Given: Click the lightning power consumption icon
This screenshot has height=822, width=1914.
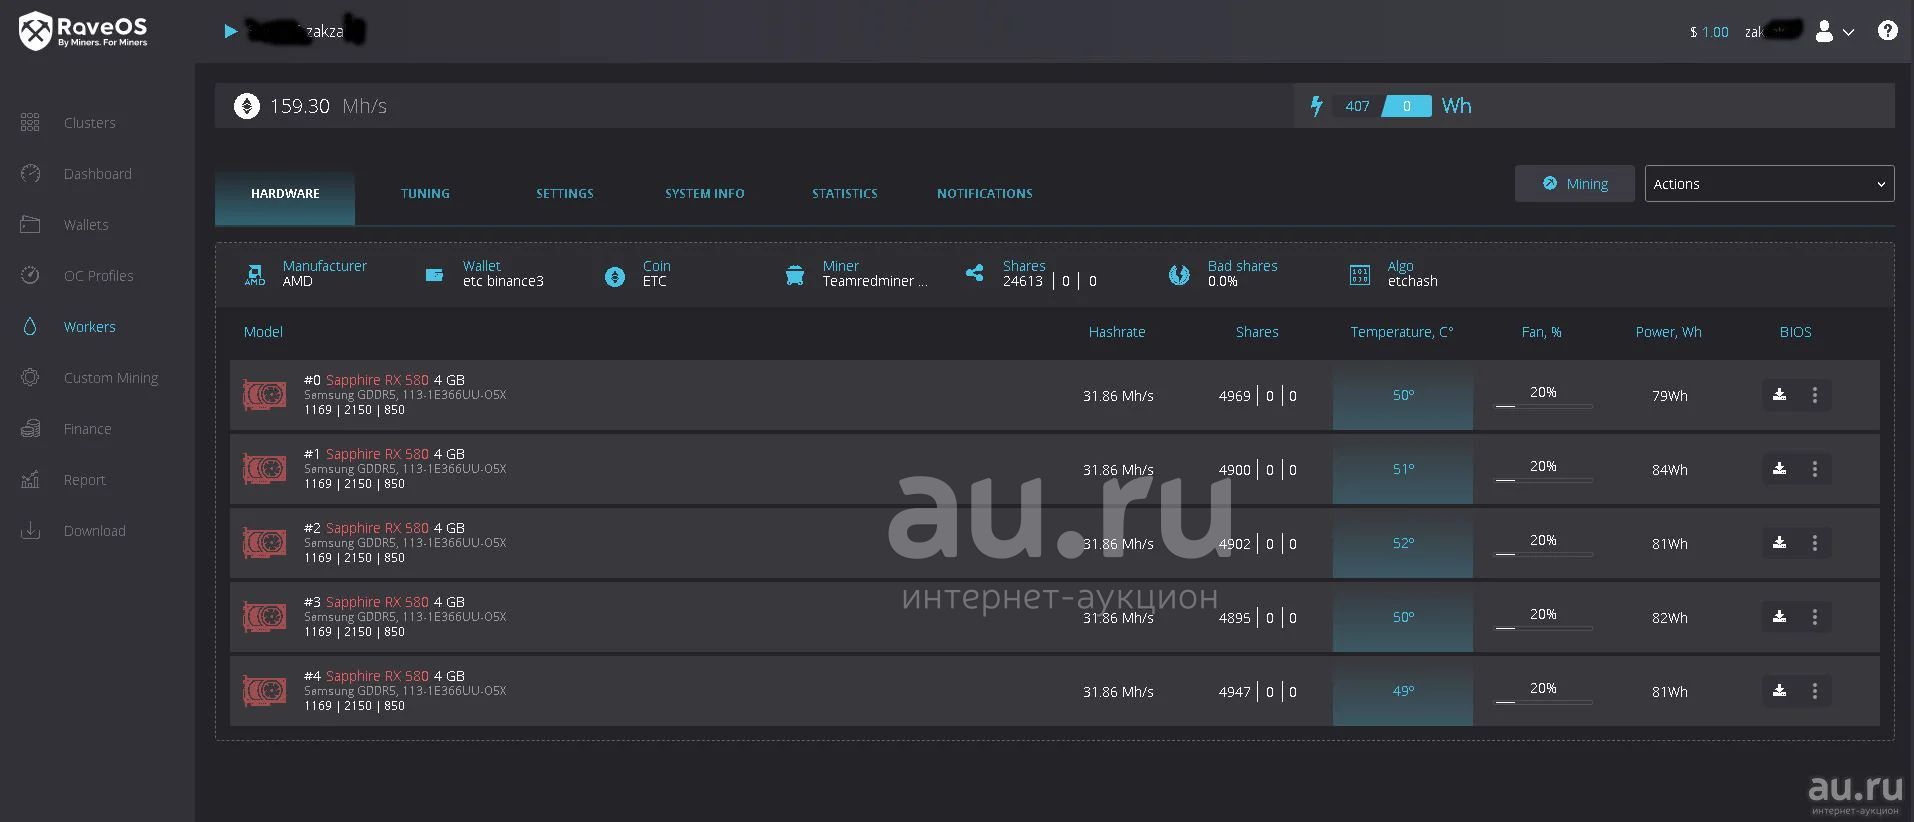Looking at the screenshot, I should click(x=1316, y=106).
